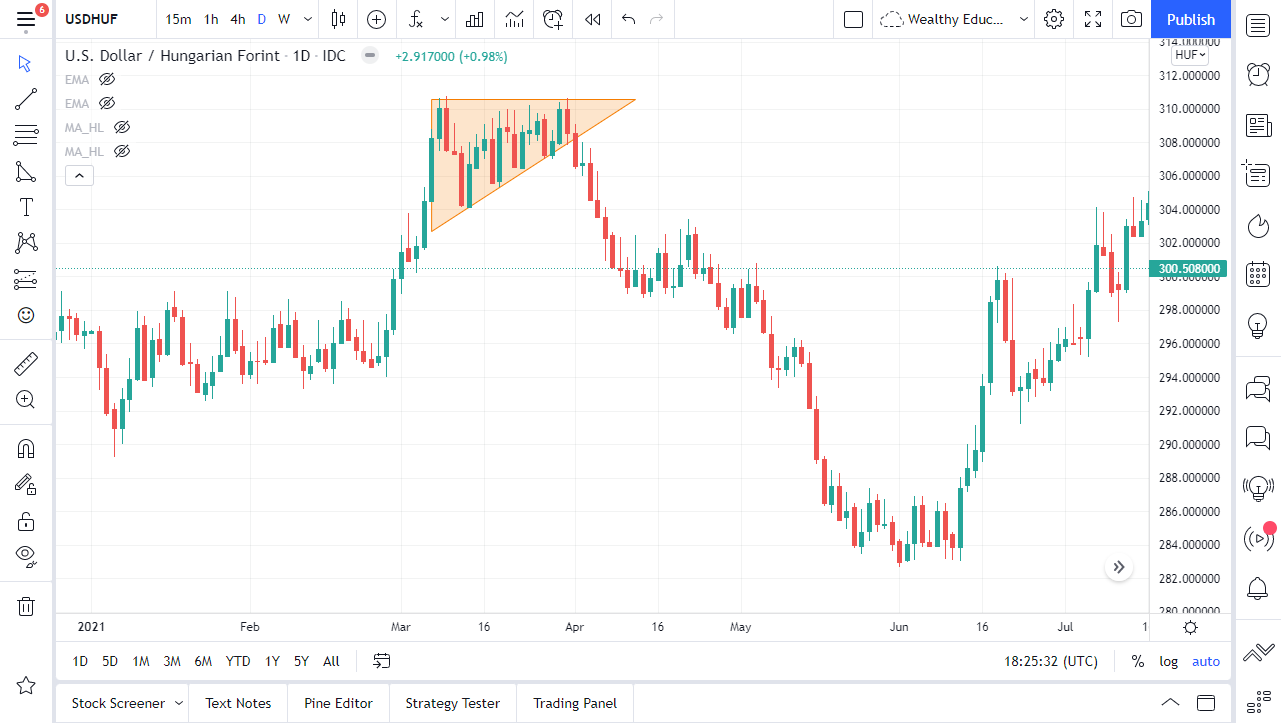Collapse the indicator legend
Screen dimensions: 1281x723
click(x=79, y=176)
